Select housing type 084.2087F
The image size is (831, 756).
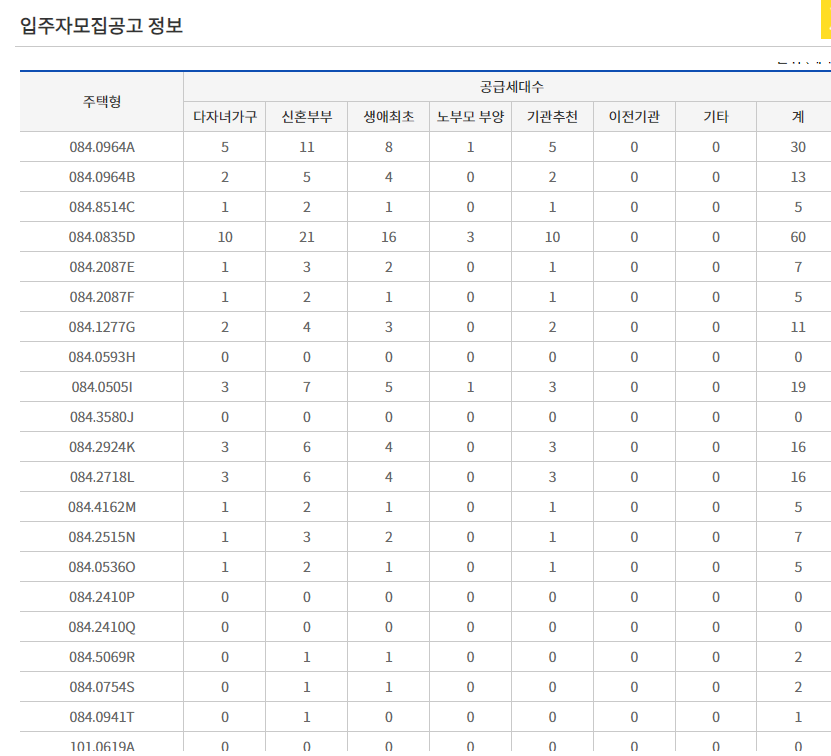tap(102, 297)
